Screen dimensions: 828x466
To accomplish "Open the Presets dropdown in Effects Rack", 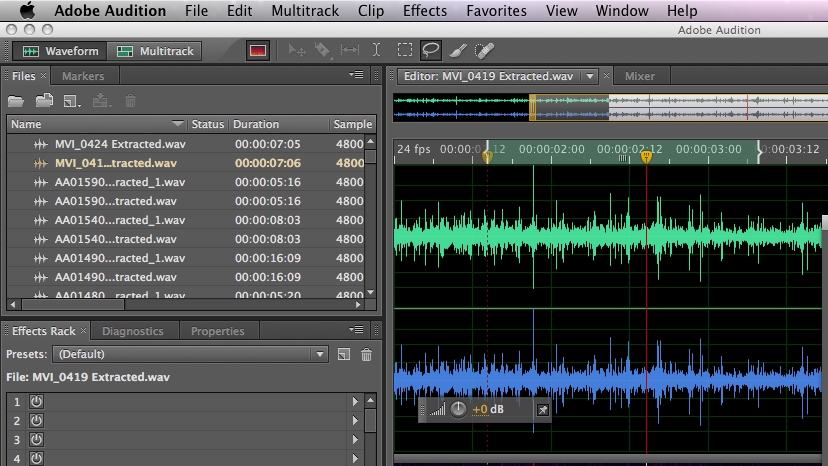I will pyautogui.click(x=319, y=354).
